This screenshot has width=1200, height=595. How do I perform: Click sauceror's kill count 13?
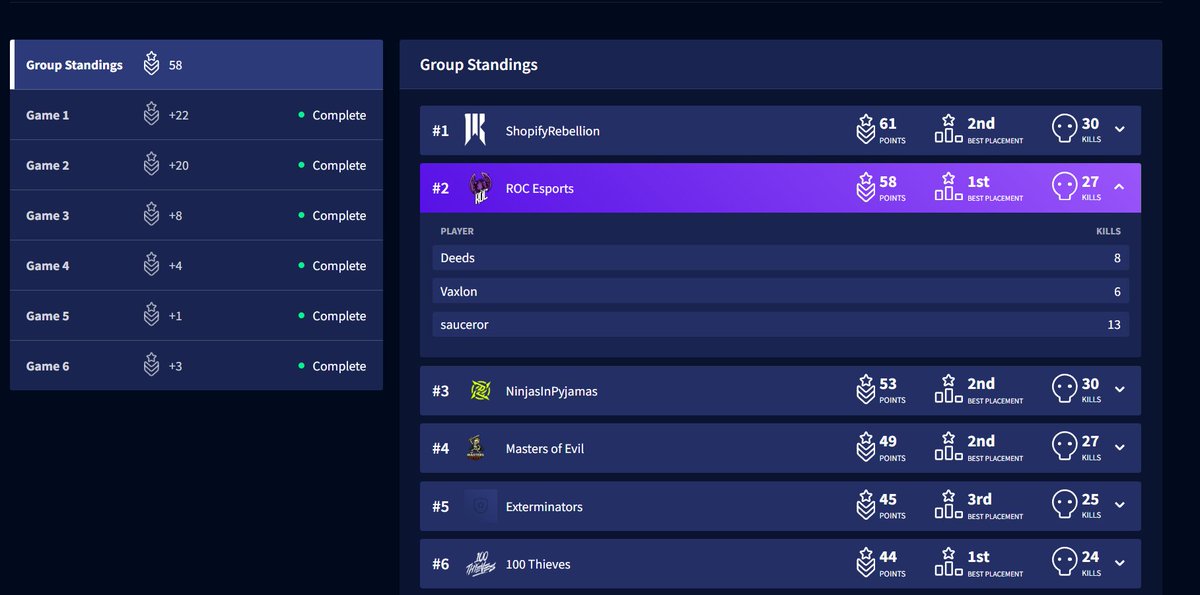(1113, 324)
